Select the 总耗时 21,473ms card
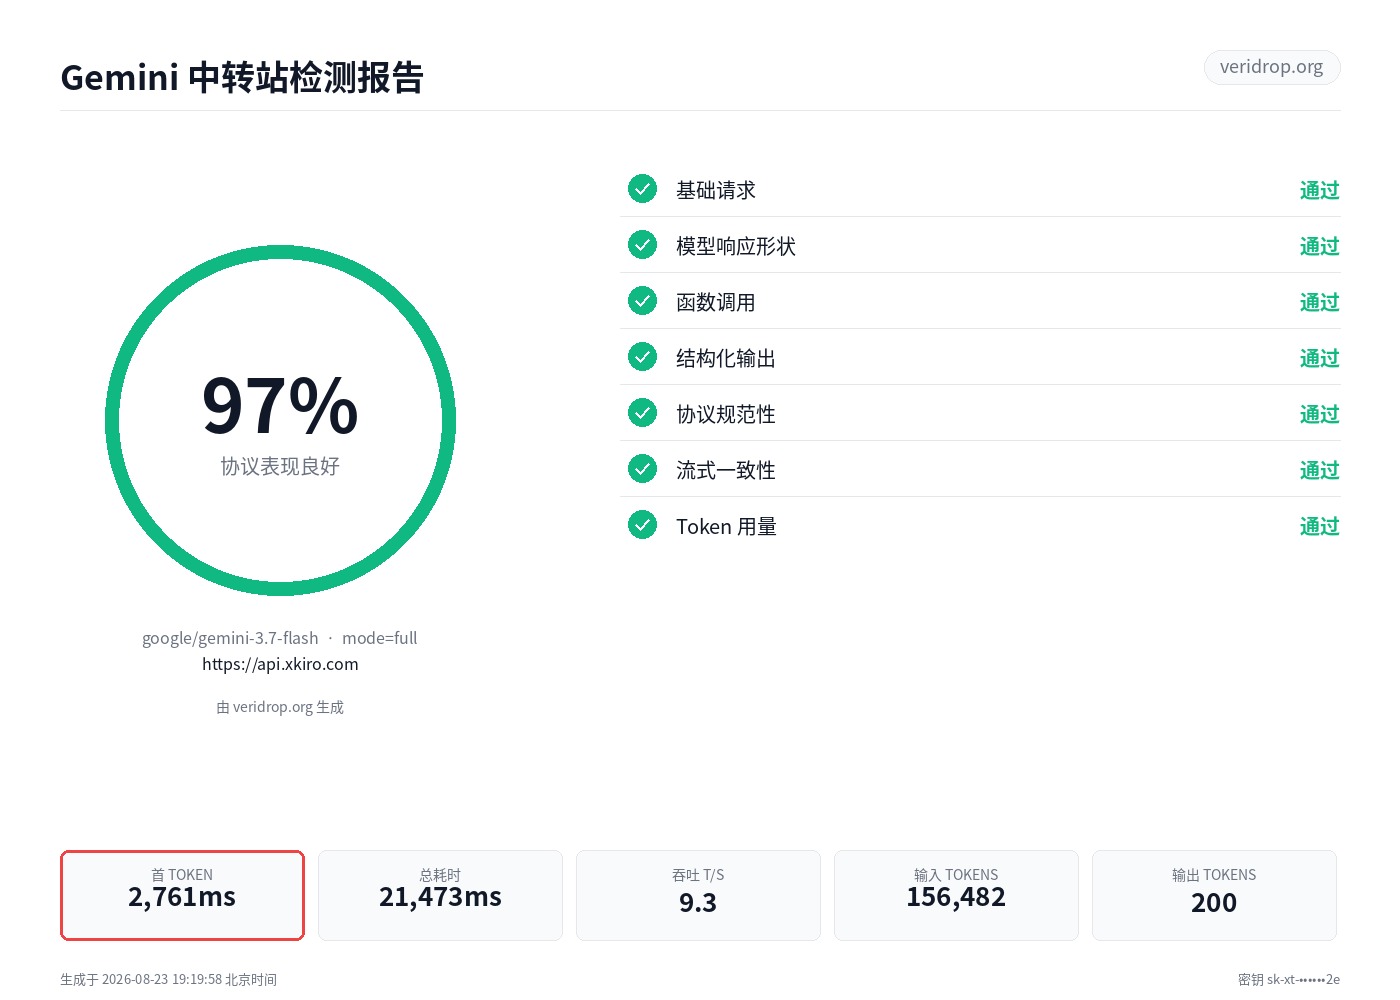 (440, 895)
